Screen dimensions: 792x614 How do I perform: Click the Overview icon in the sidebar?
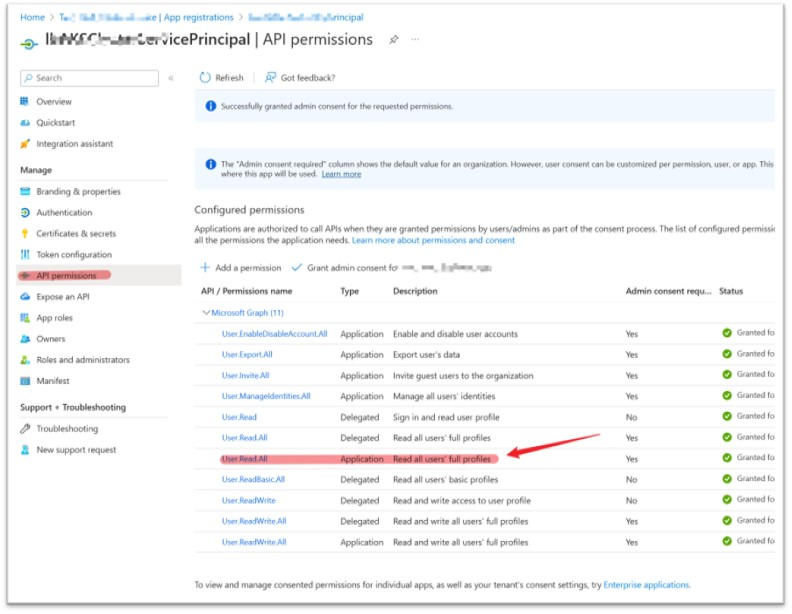click(26, 102)
